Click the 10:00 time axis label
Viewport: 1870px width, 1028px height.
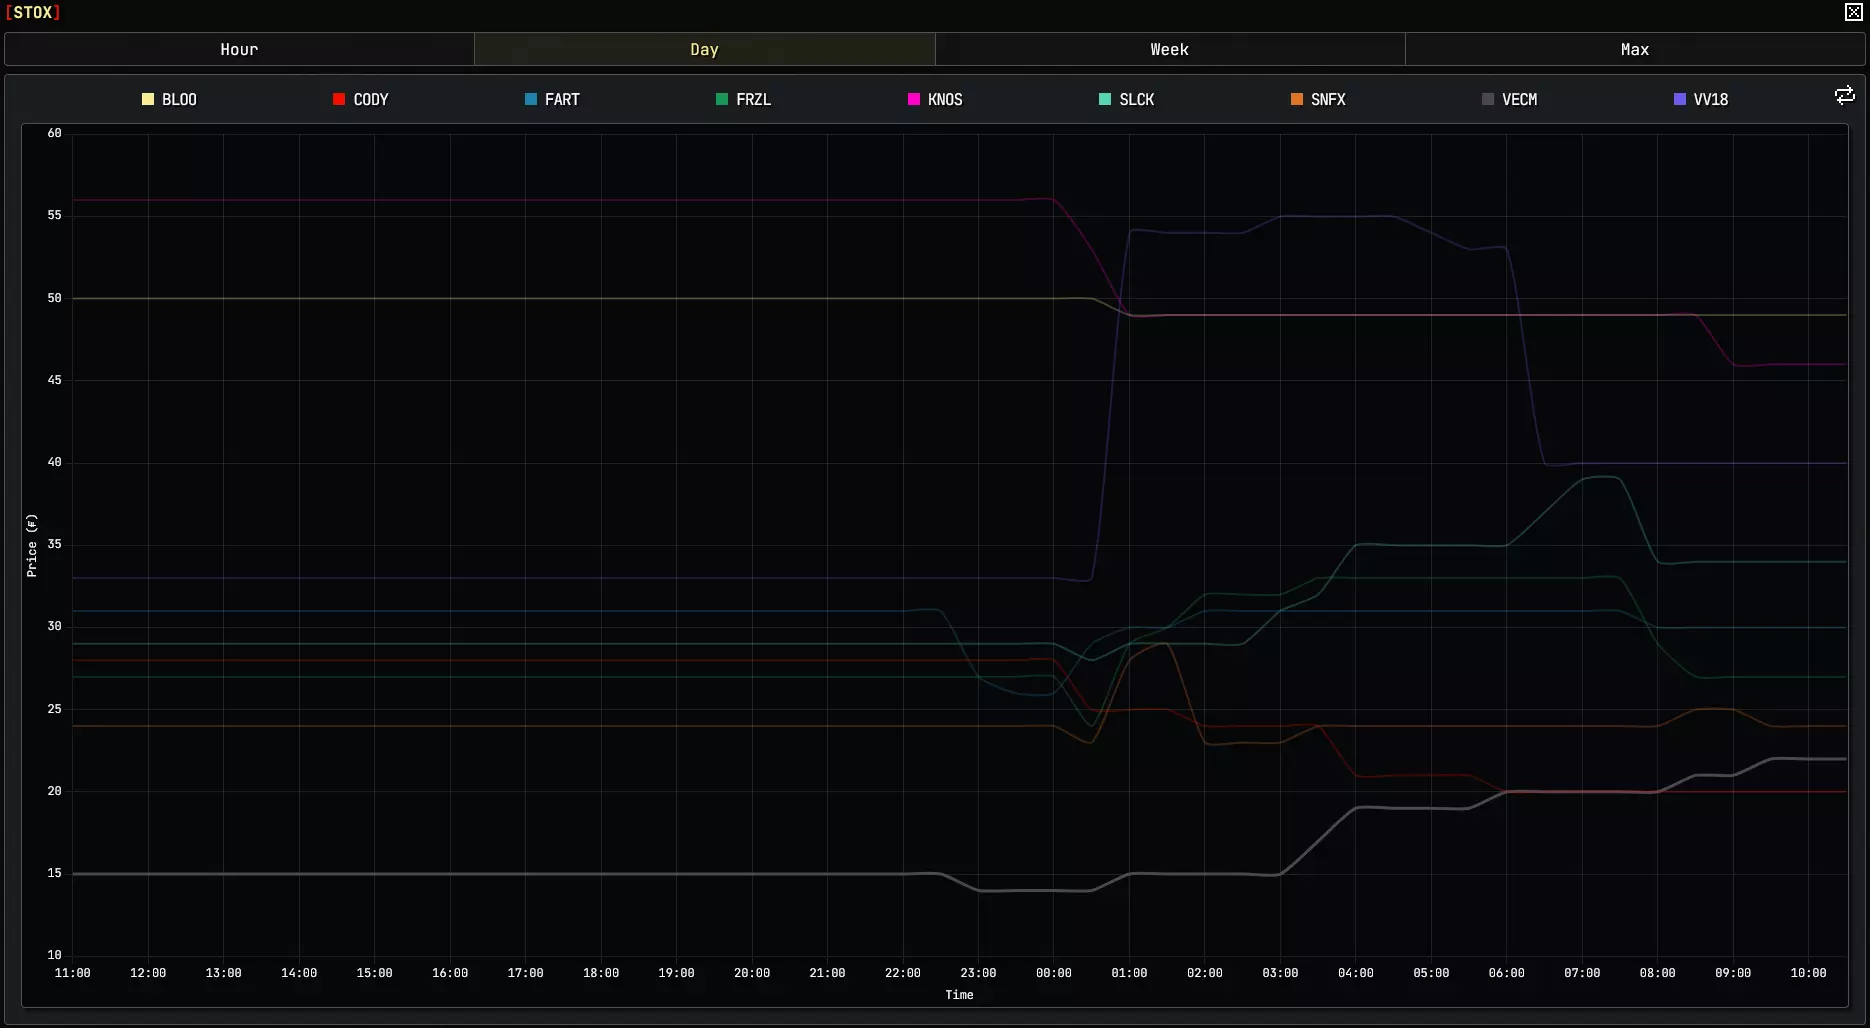(1808, 973)
